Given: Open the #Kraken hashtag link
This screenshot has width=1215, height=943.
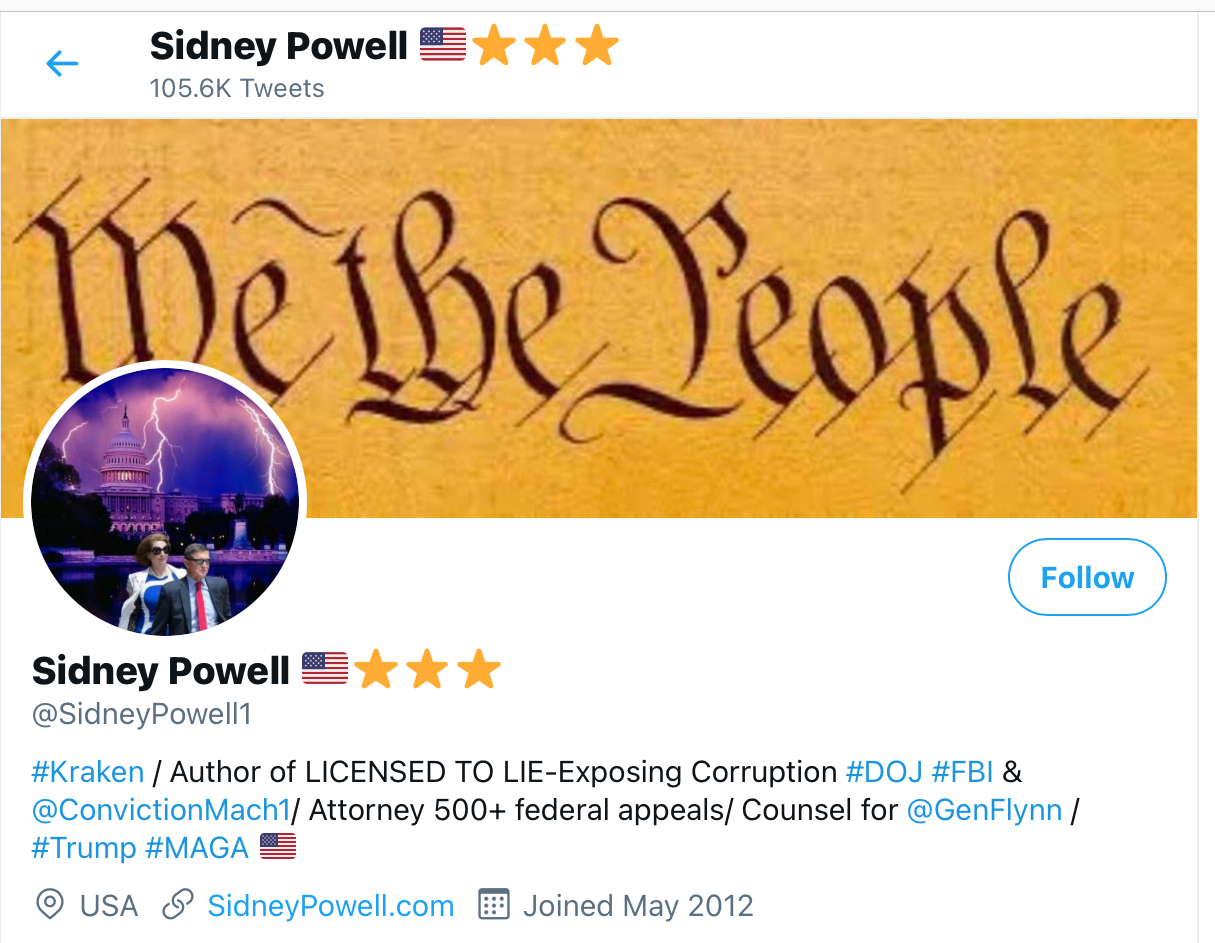Looking at the screenshot, I should 88,772.
